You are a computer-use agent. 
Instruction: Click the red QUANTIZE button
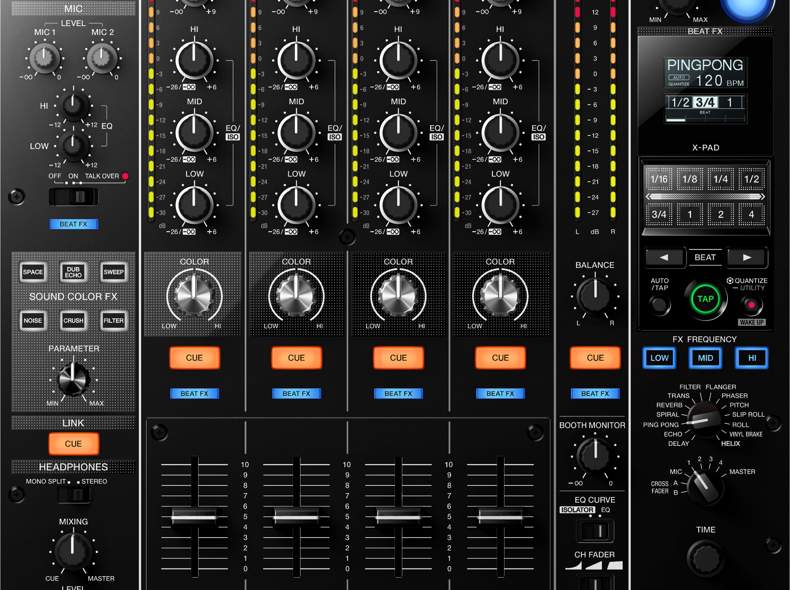tap(751, 305)
